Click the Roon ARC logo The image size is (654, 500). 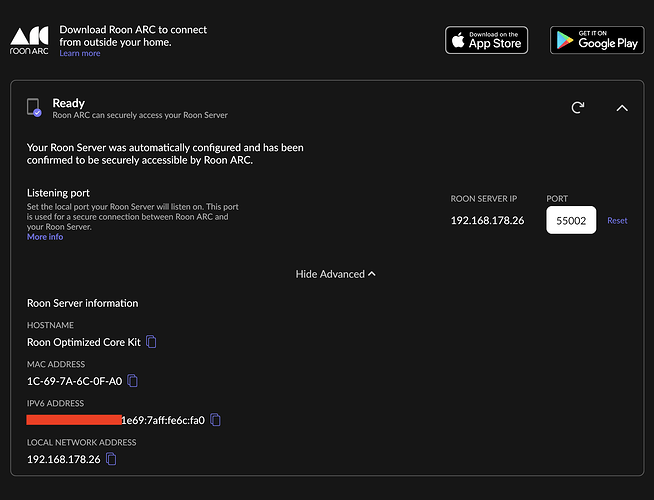[x=28, y=41]
